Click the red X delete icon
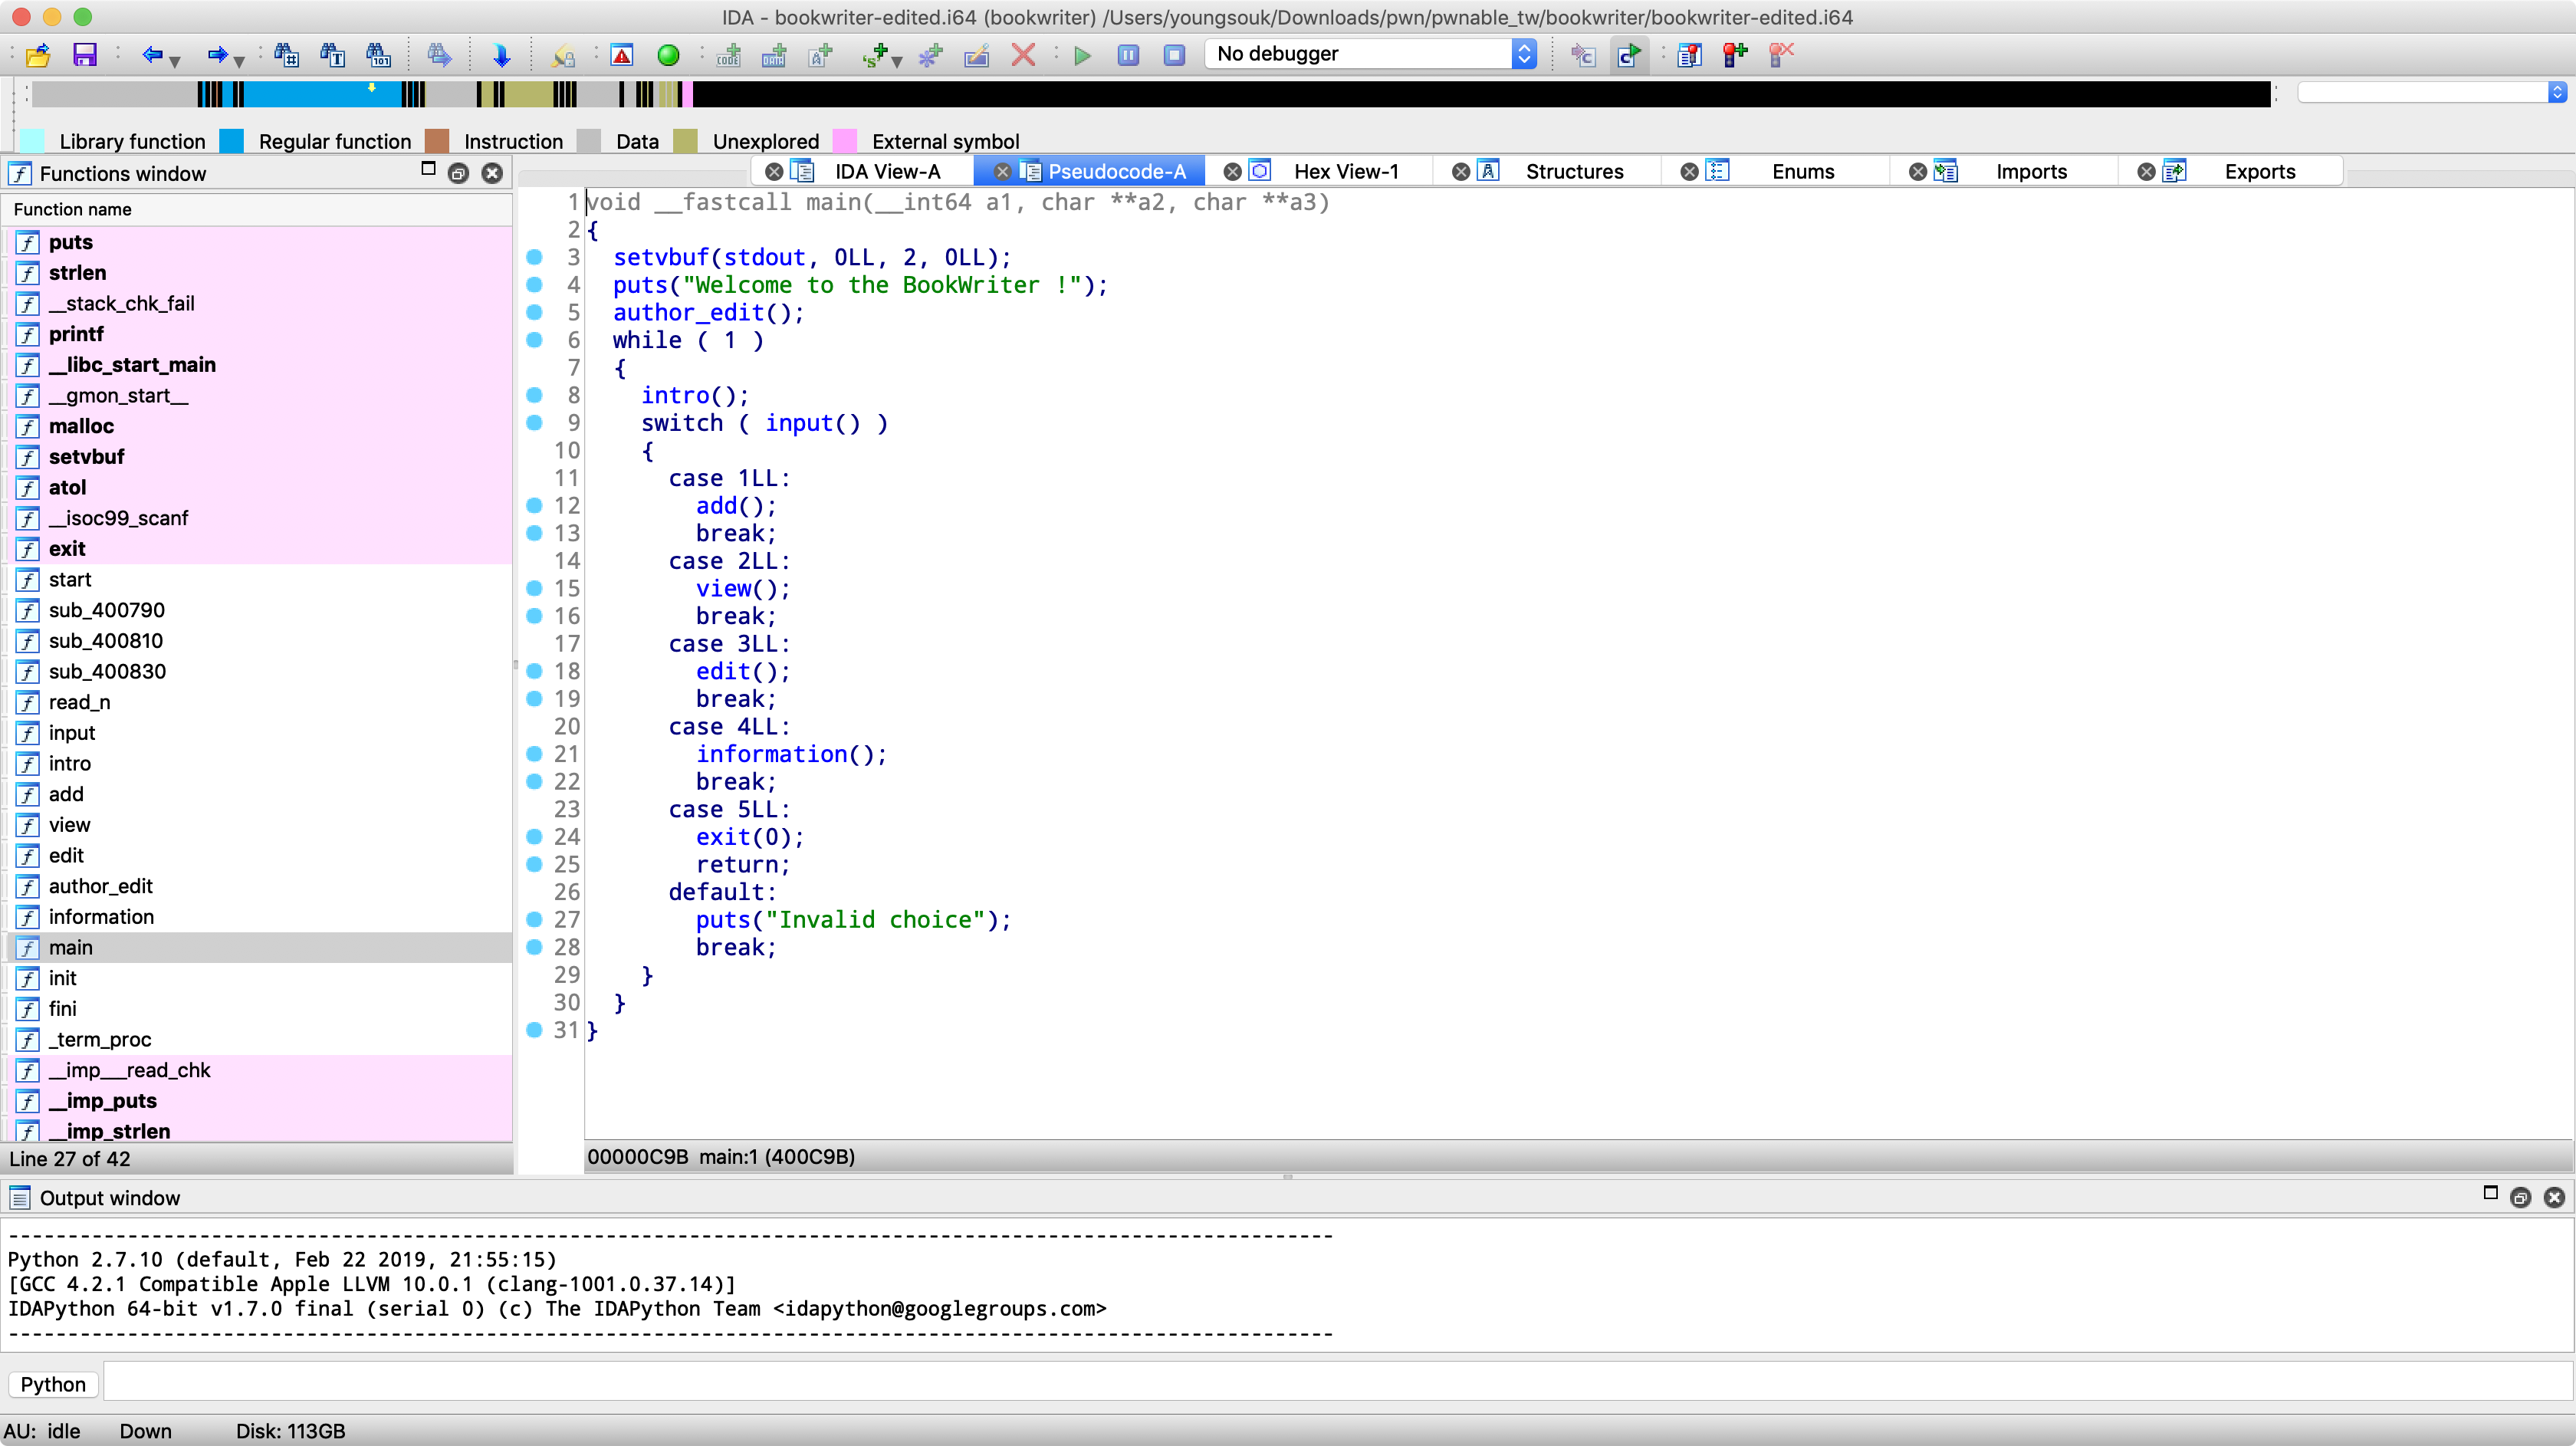This screenshot has height=1446, width=2576. [1023, 55]
